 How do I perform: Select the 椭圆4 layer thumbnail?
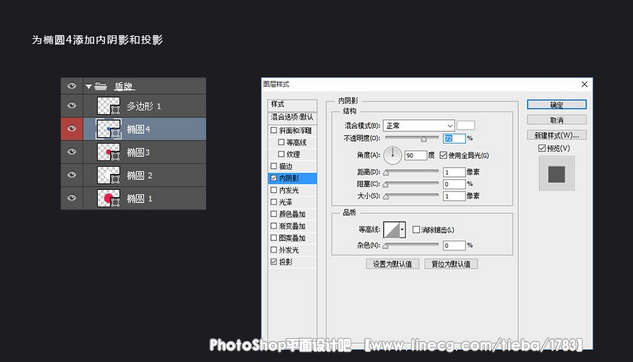(x=109, y=129)
